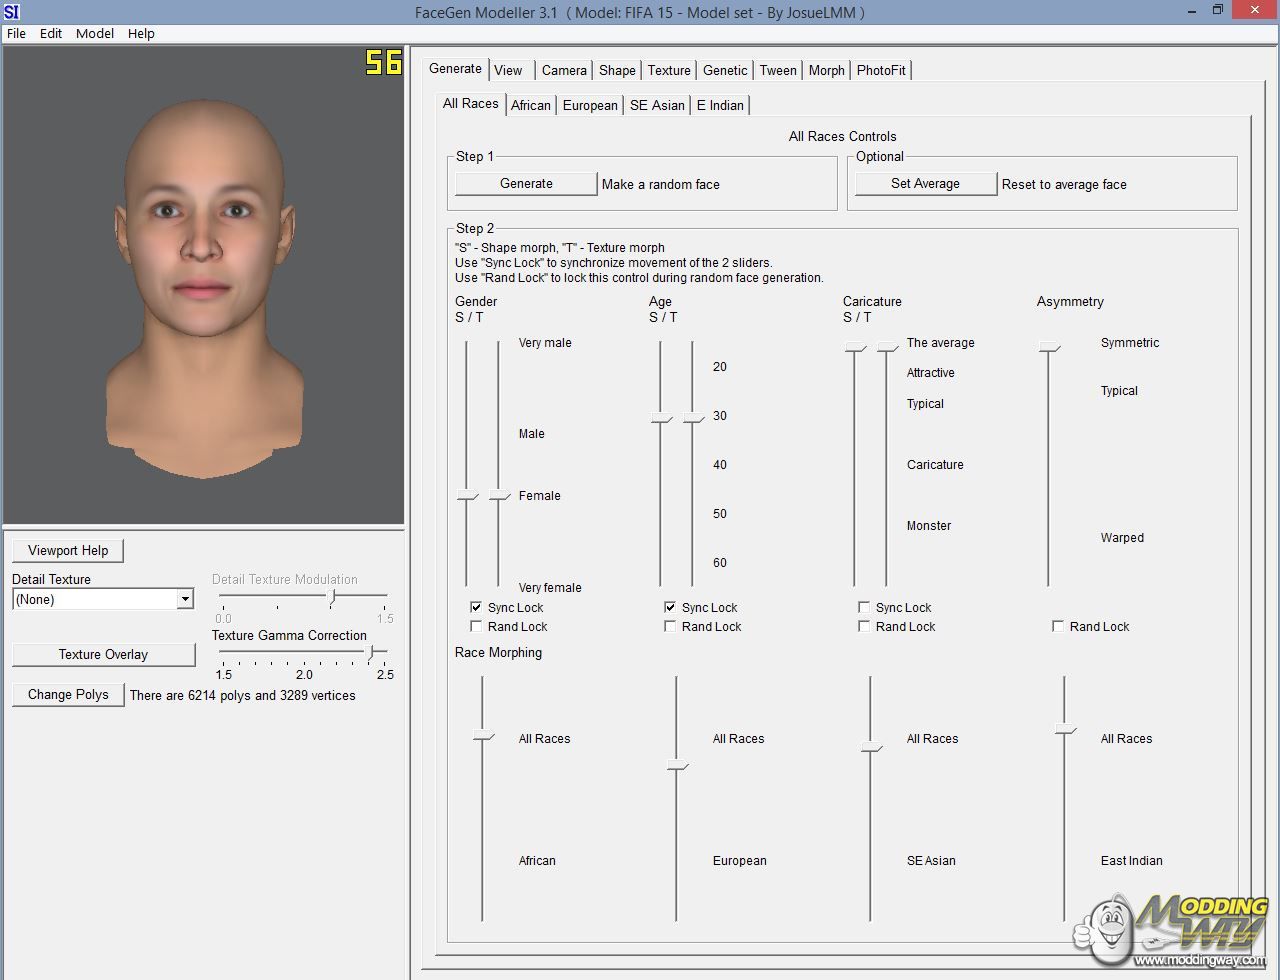1280x980 pixels.
Task: Open the Texture Overlay button
Action: (x=103, y=655)
